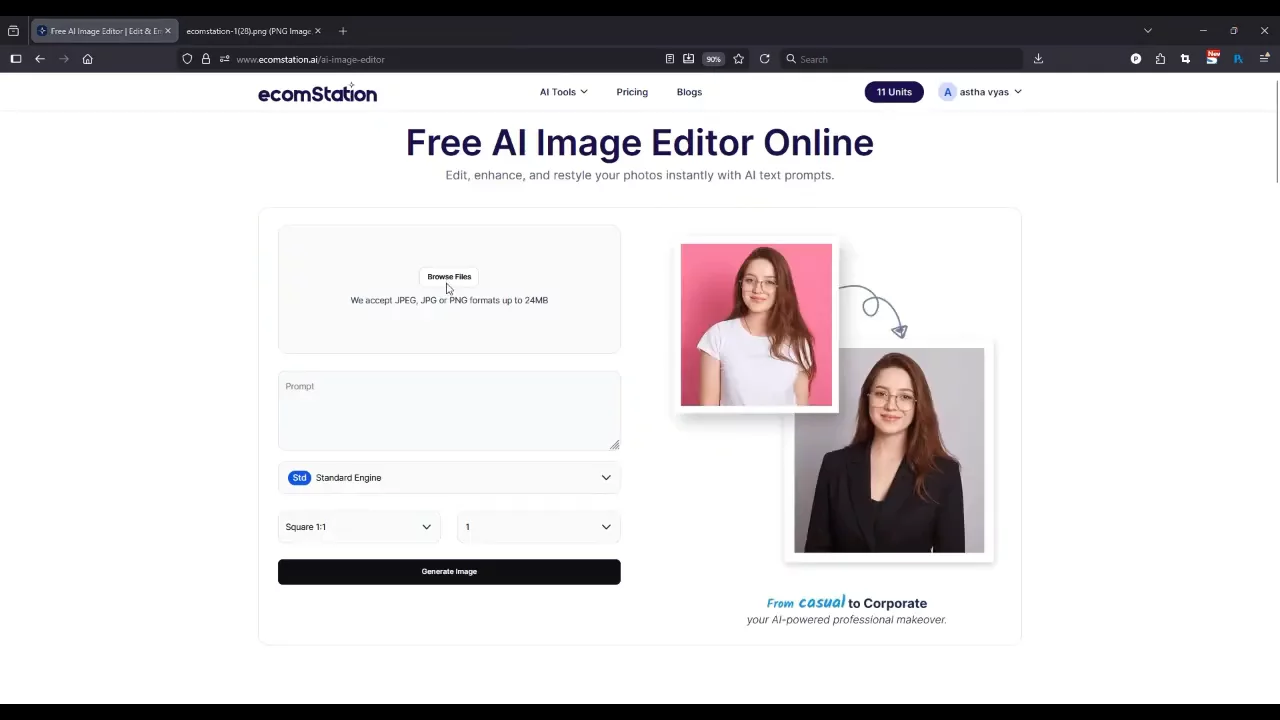
Task: Go to ecomStation logo homepage
Action: click(317, 93)
